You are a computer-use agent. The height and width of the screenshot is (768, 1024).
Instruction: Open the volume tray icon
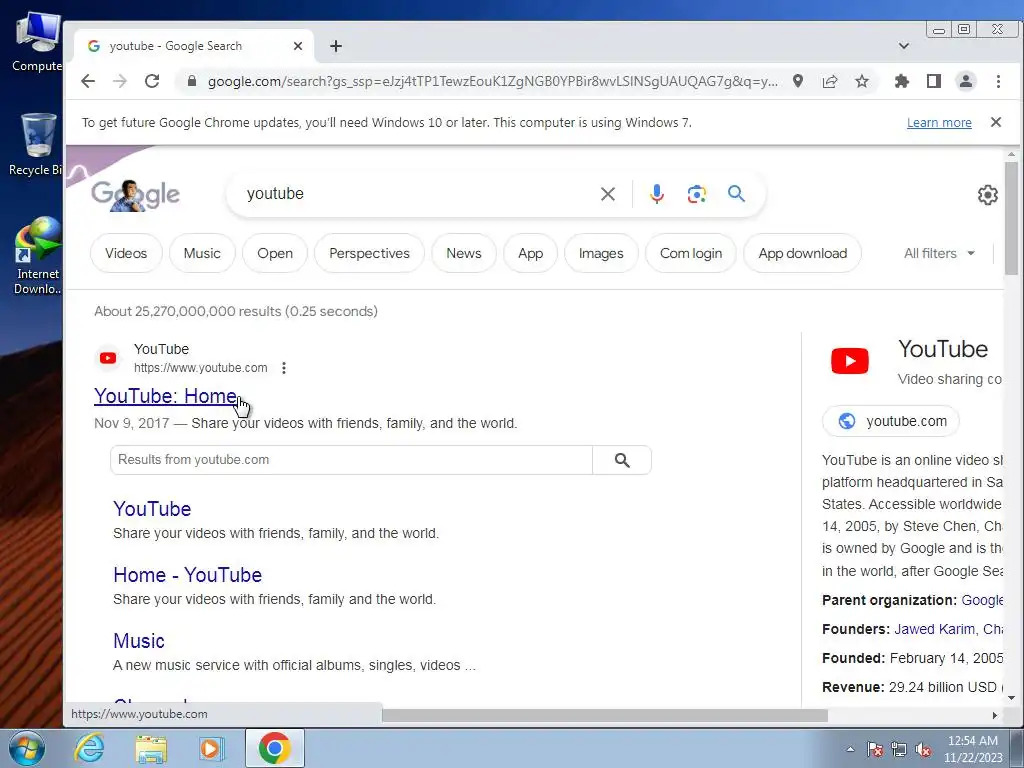pos(923,750)
